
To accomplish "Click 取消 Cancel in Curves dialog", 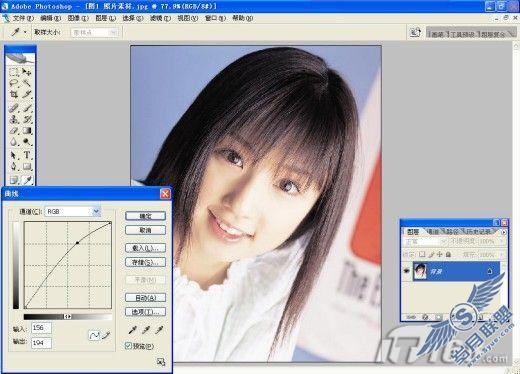I will click(145, 230).
